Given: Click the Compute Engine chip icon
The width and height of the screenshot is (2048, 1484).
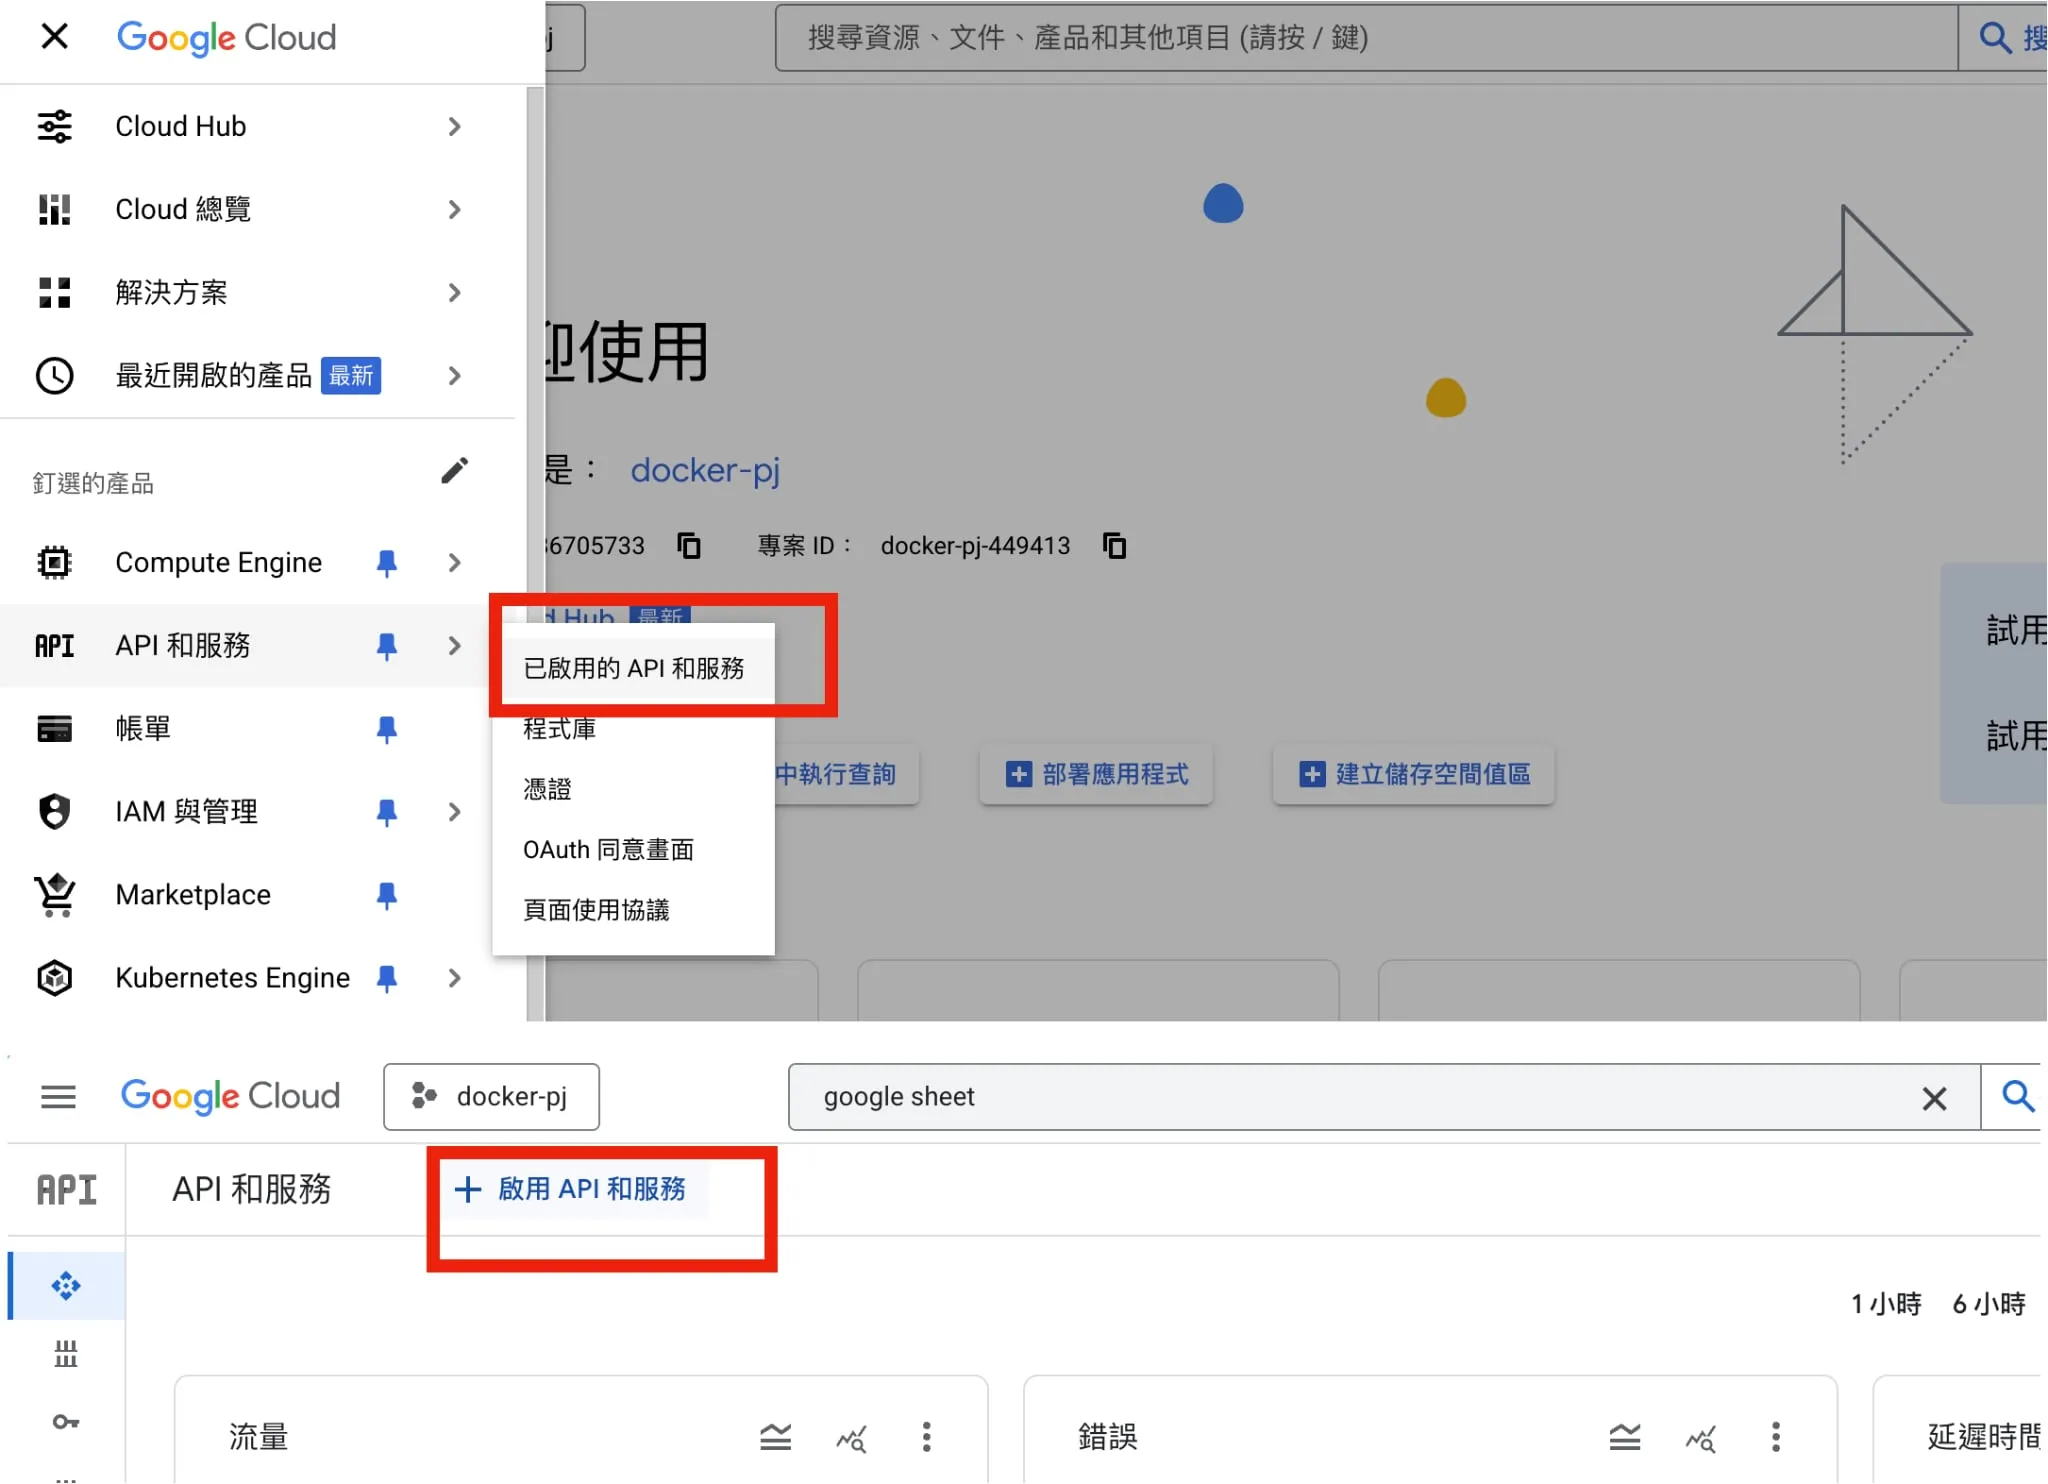Looking at the screenshot, I should click(54, 563).
